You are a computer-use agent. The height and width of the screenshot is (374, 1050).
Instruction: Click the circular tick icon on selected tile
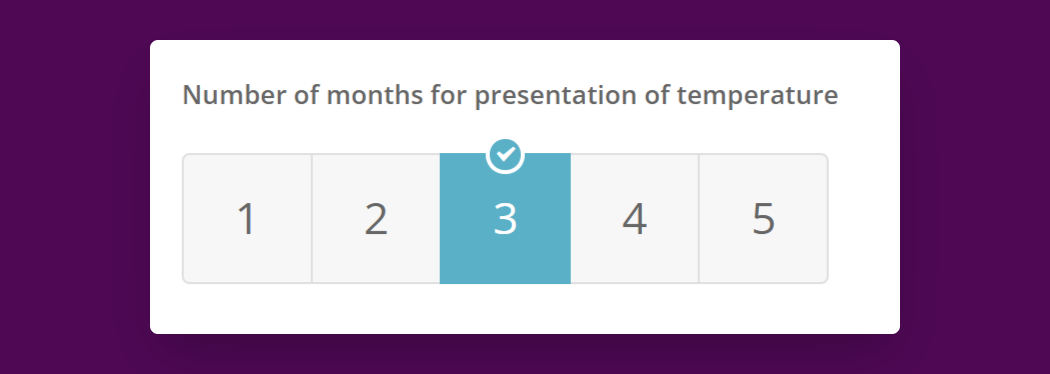tap(505, 156)
